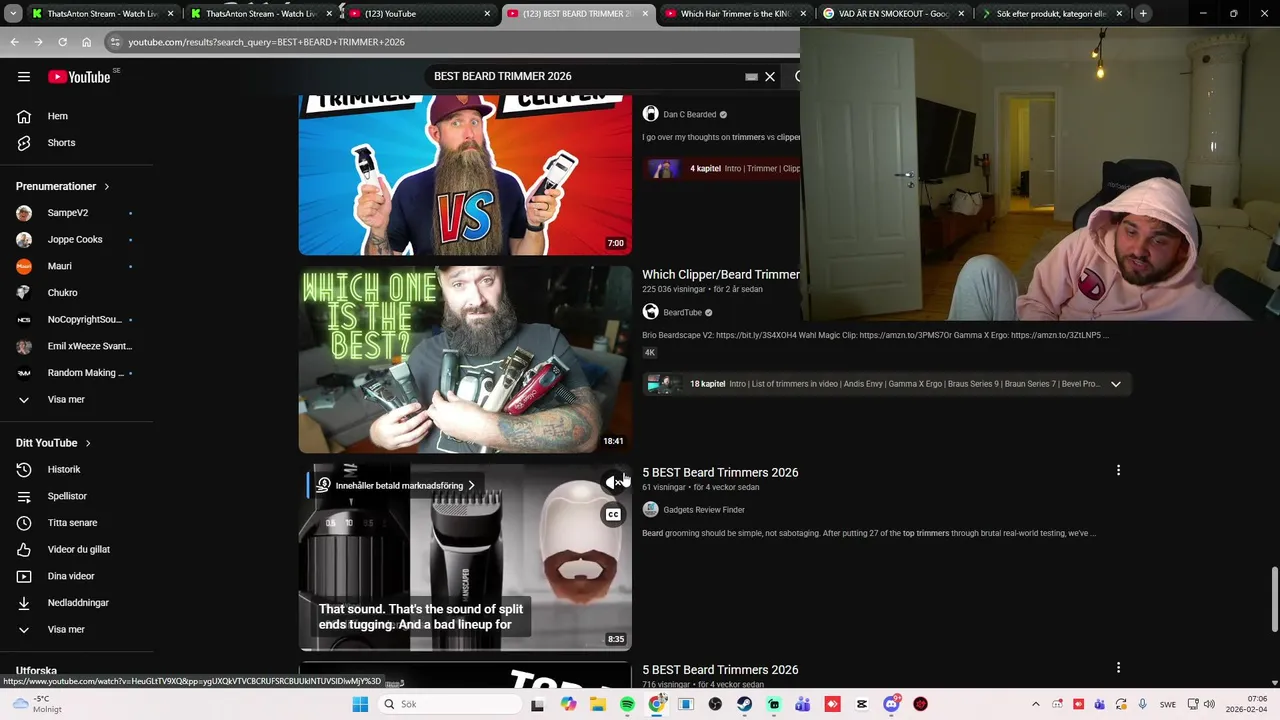
Task: Expand the 18 kapitel chapter list
Action: click(x=1116, y=384)
